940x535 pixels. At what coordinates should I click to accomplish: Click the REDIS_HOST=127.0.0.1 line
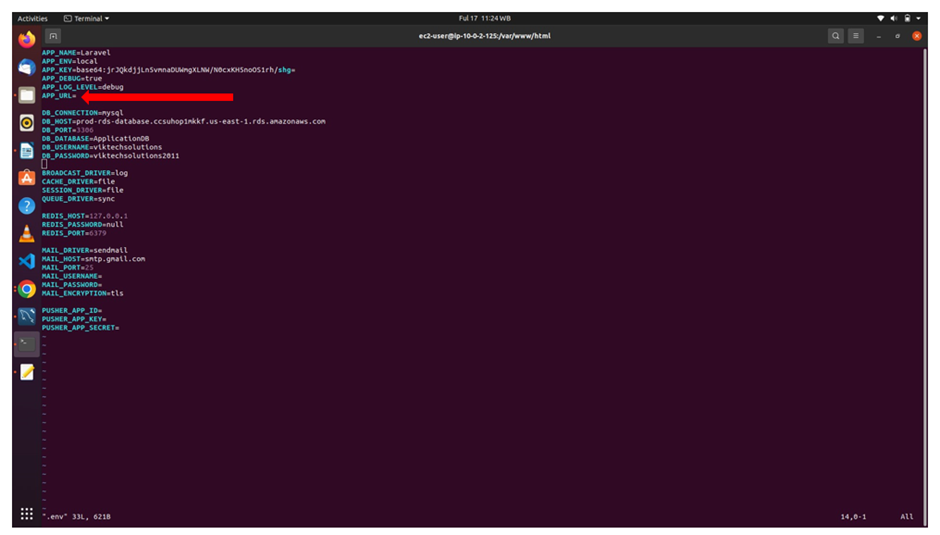[85, 216]
